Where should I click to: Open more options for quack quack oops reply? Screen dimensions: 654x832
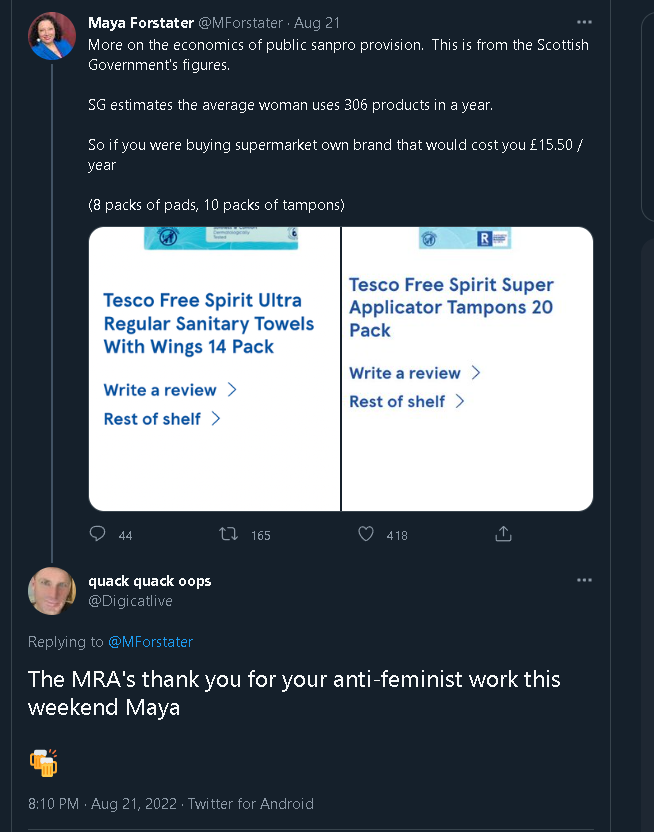click(x=584, y=580)
